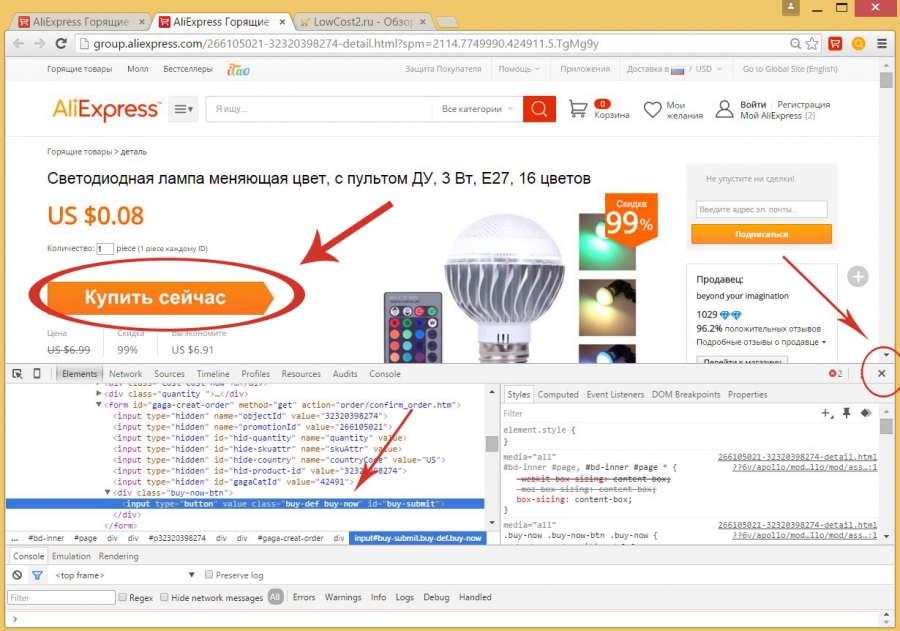The image size is (900, 631).
Task: Toggle element state pin icon
Action: [x=847, y=413]
